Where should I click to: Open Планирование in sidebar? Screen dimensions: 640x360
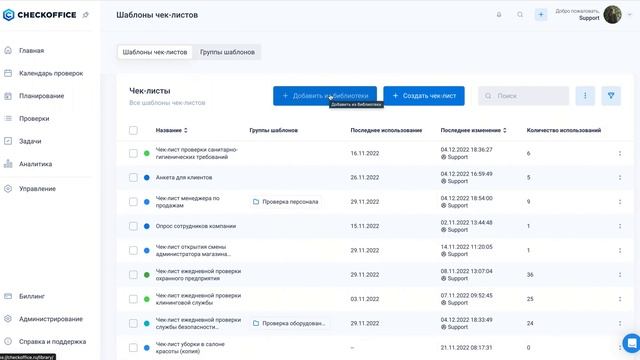[x=41, y=96]
